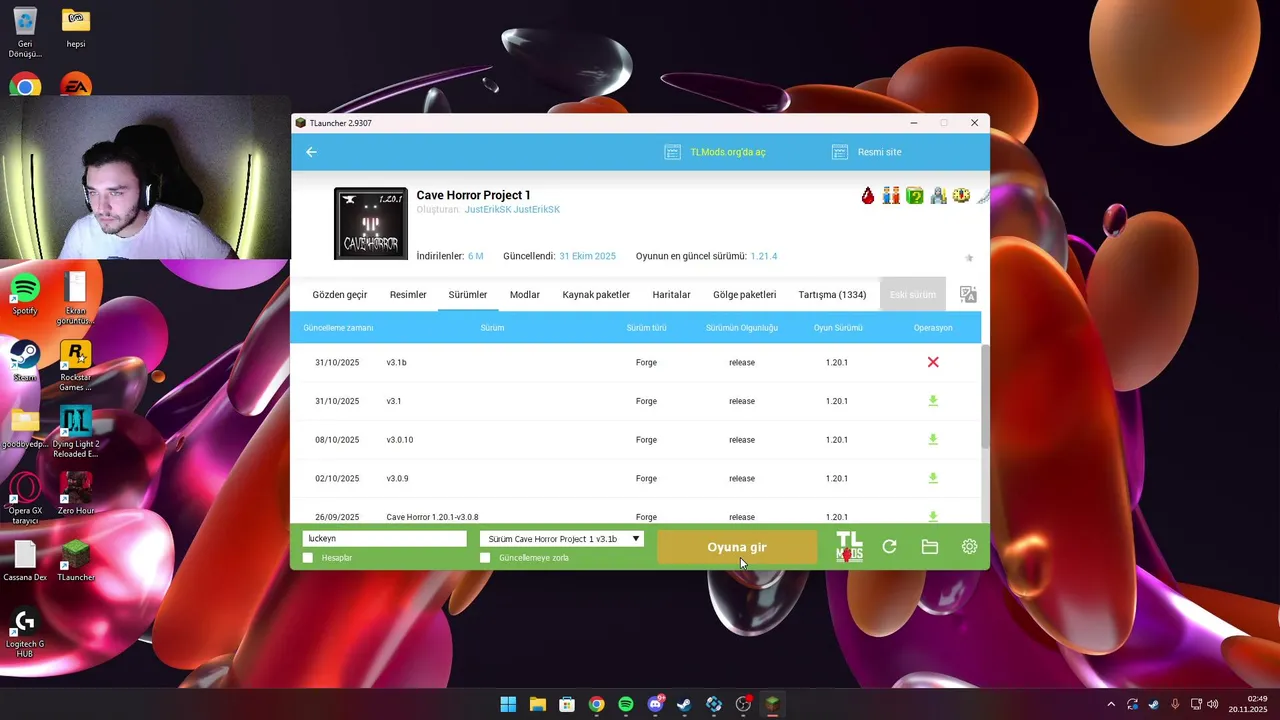Click the v3.0.10 version name

[x=400, y=440]
